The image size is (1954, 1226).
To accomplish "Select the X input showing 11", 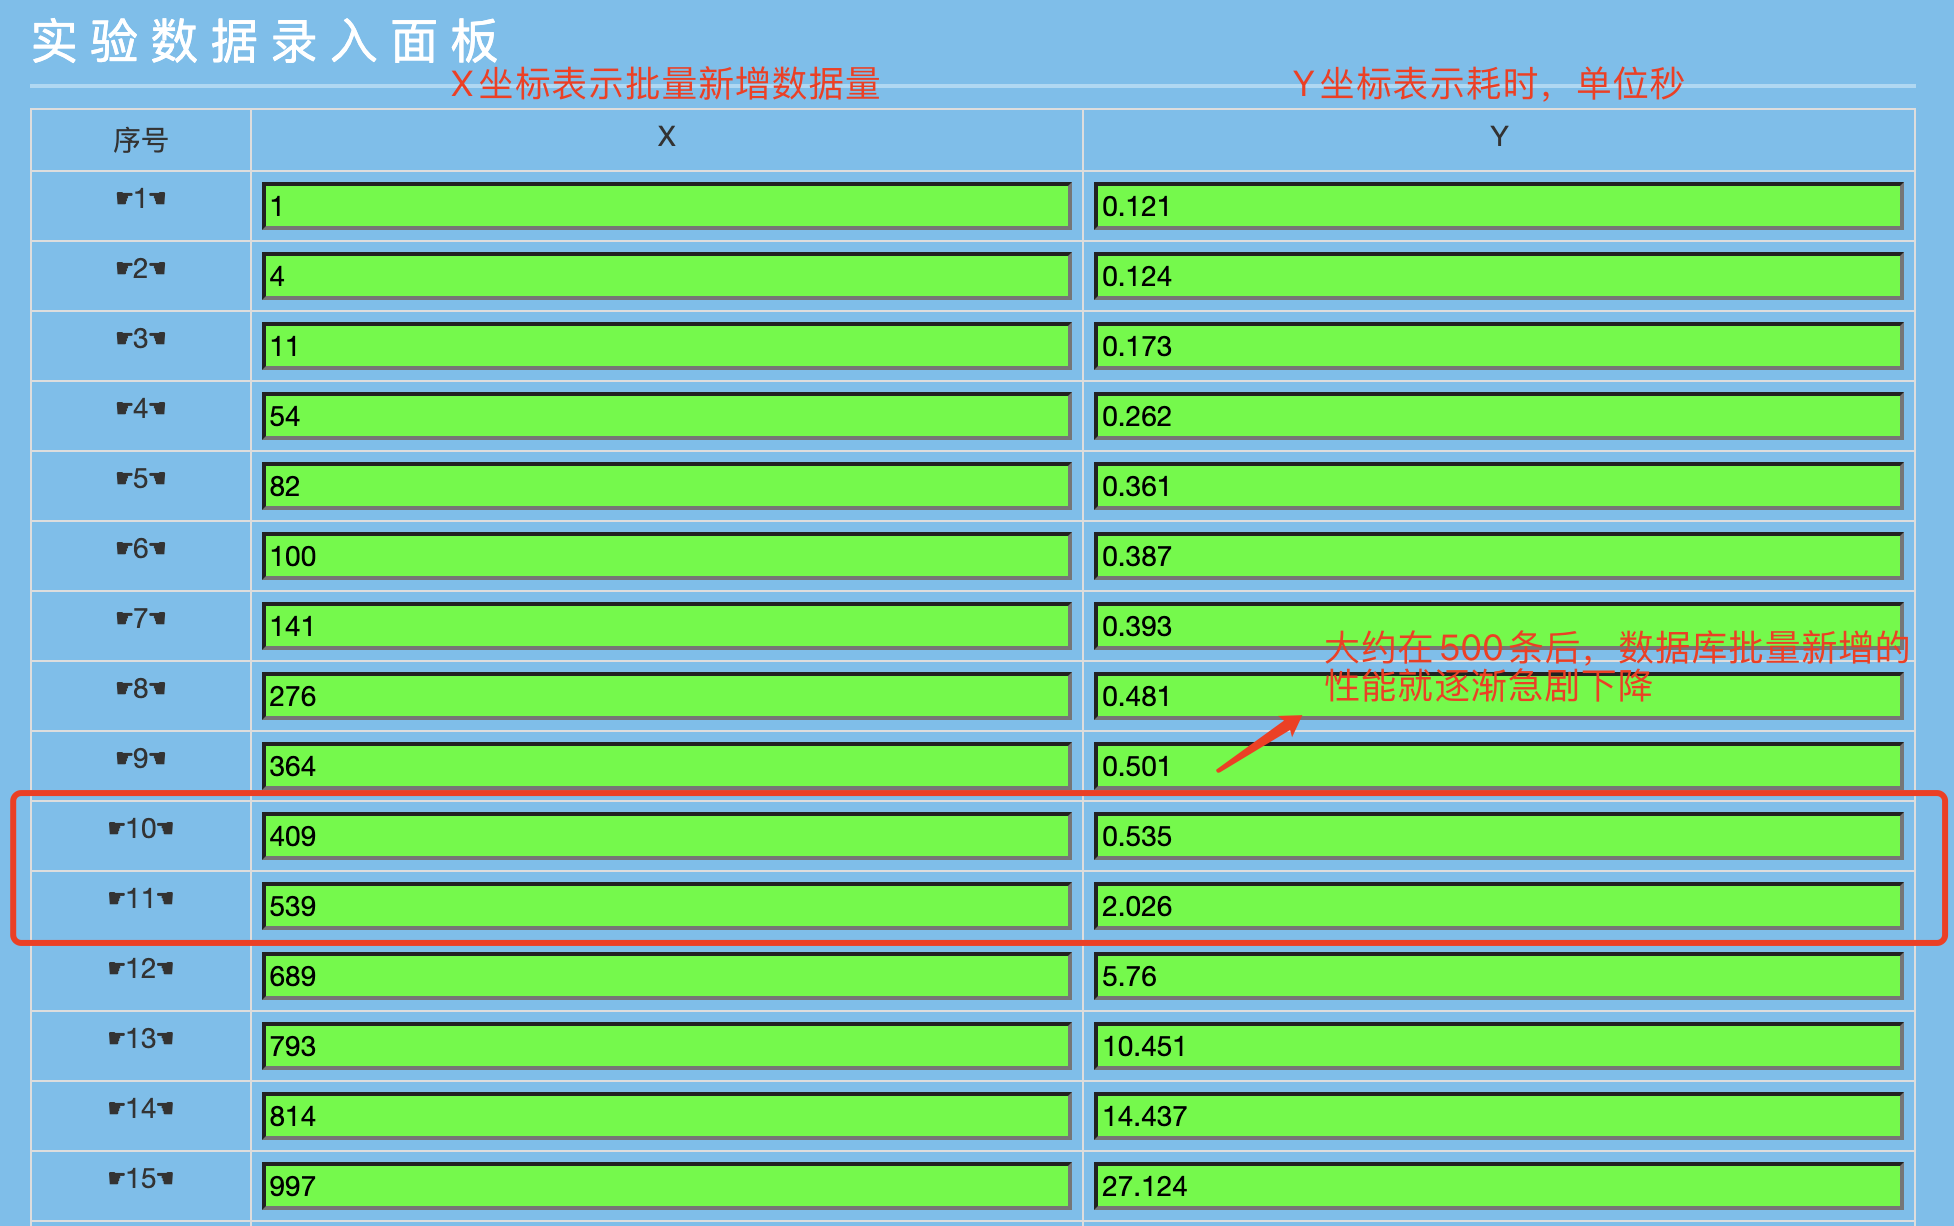I will coord(666,346).
